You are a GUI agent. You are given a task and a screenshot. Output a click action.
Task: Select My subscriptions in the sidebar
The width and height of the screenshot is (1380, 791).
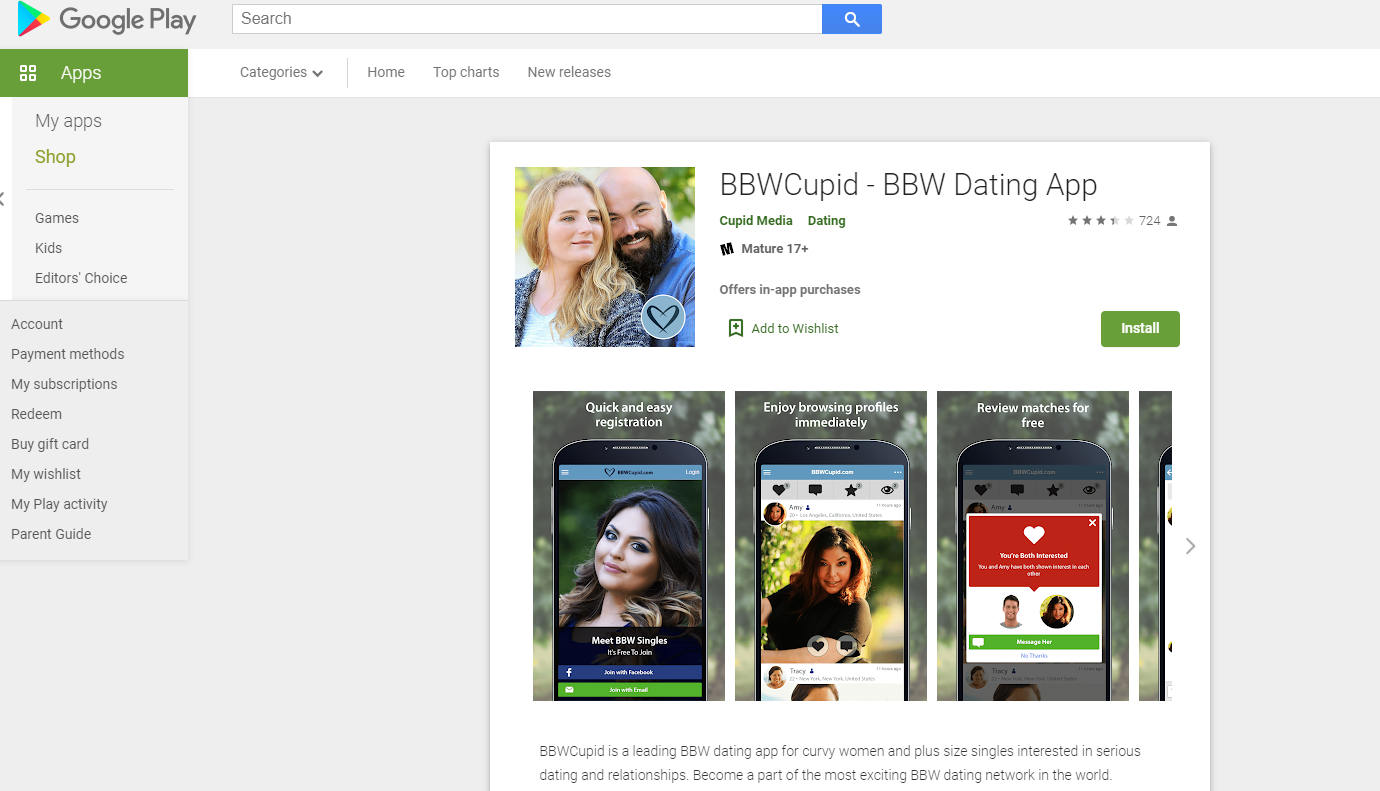point(64,384)
